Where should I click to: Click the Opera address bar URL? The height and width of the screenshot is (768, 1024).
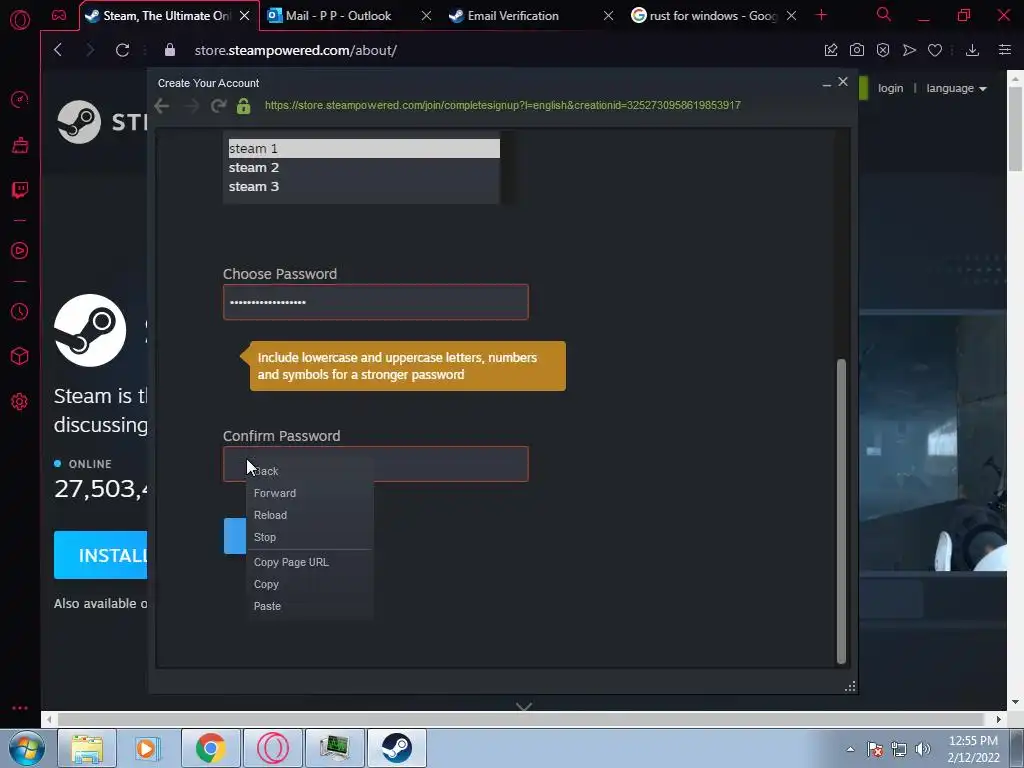(295, 50)
